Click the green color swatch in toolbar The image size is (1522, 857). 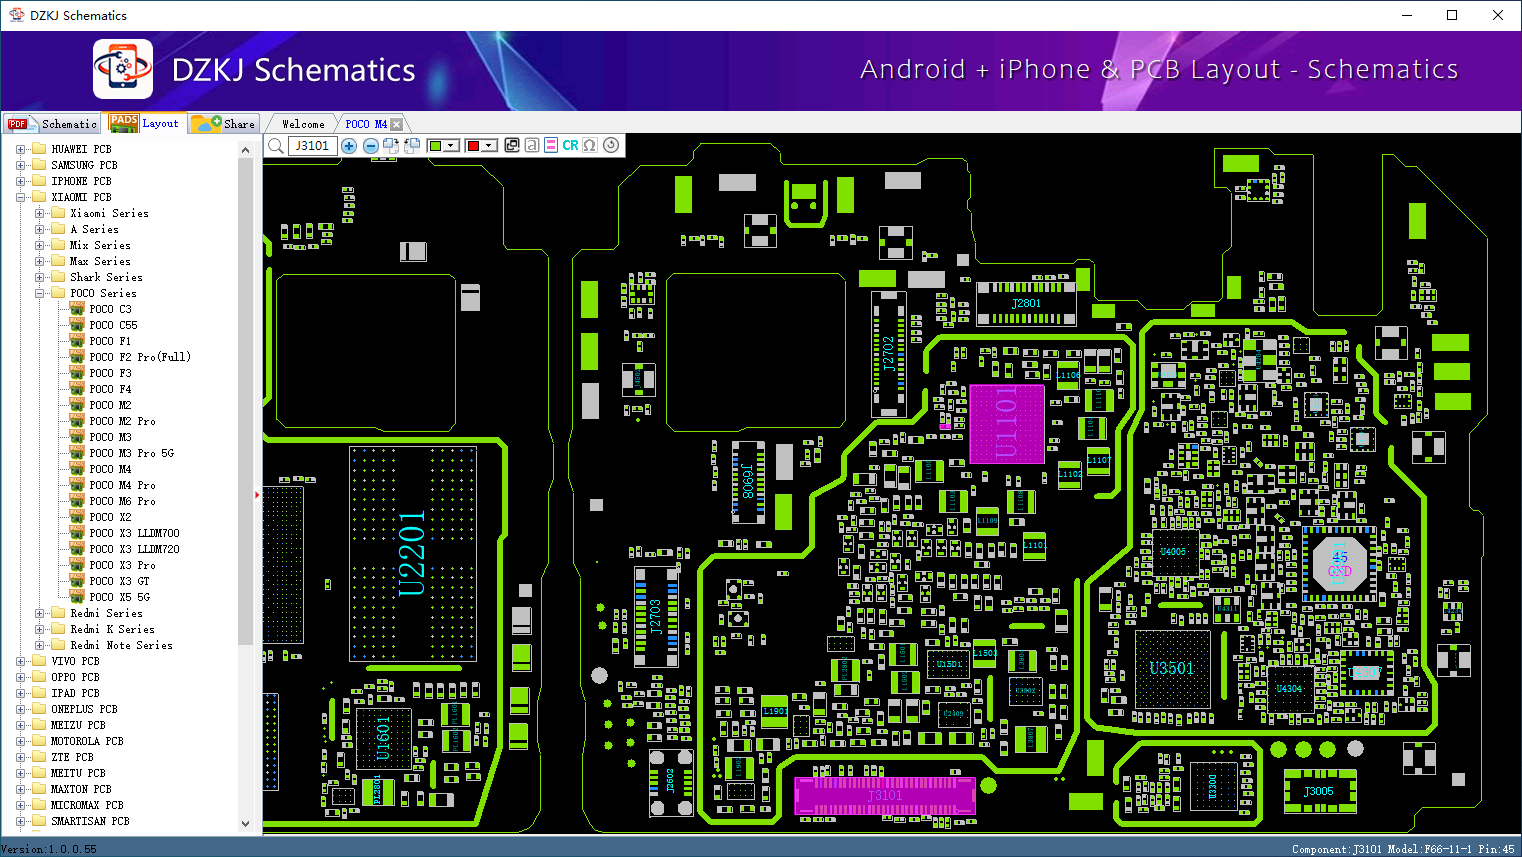[x=435, y=146]
